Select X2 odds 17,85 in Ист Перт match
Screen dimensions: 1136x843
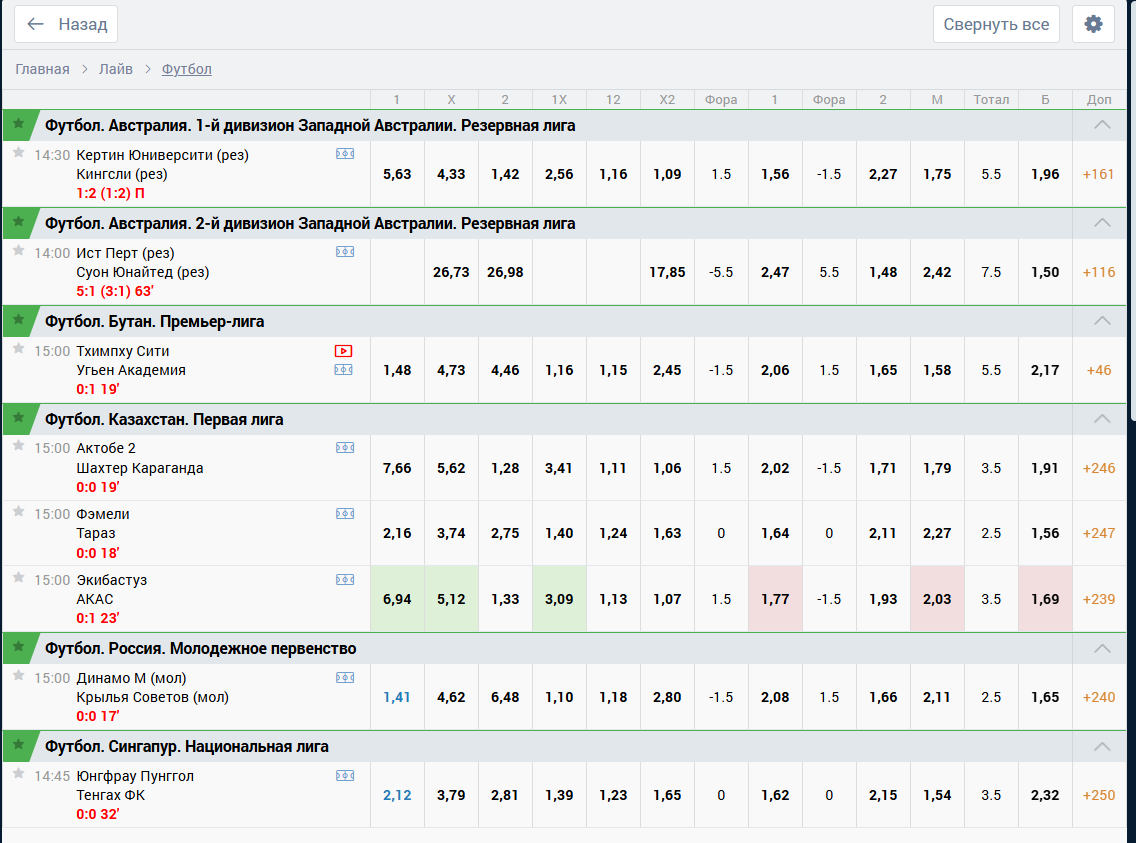click(667, 272)
